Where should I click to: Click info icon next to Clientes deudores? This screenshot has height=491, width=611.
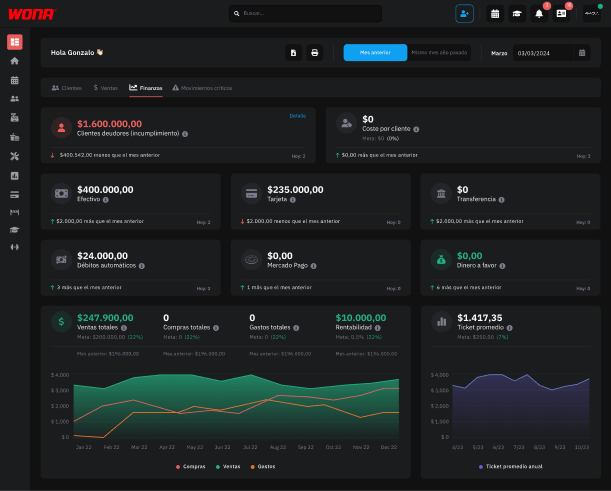click(185, 134)
